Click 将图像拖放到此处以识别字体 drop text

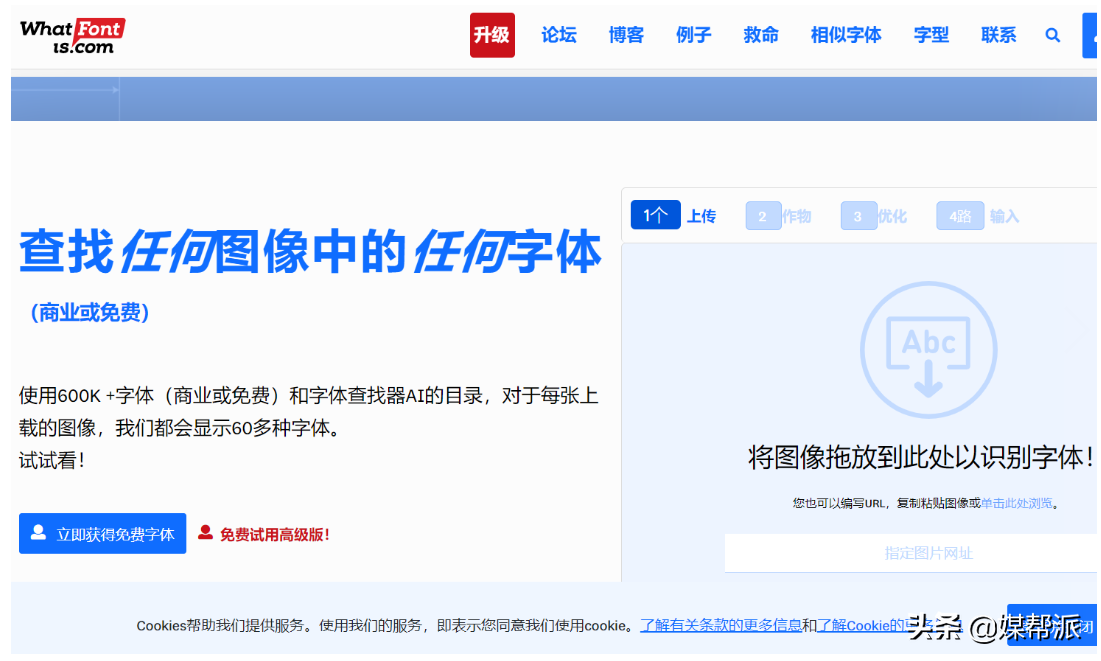(921, 457)
